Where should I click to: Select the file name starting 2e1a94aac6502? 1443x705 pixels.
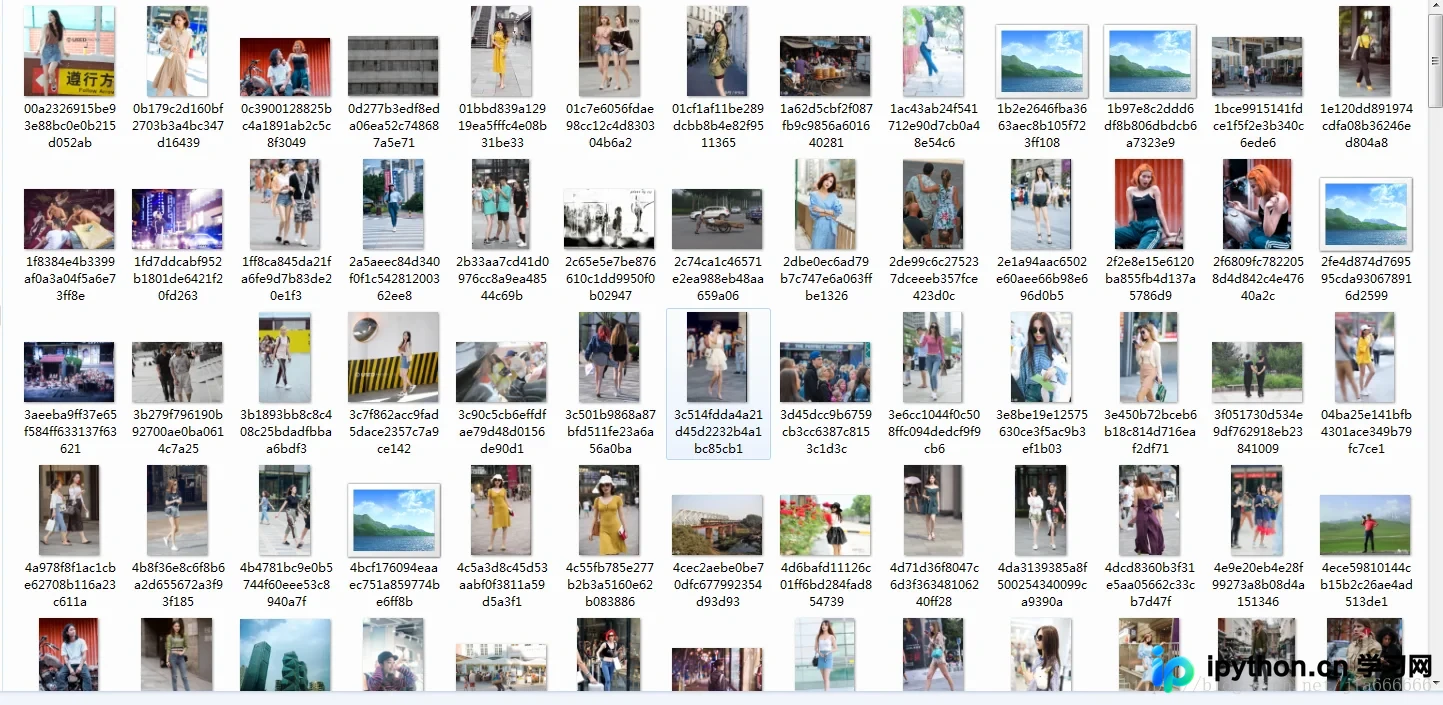click(x=1041, y=279)
